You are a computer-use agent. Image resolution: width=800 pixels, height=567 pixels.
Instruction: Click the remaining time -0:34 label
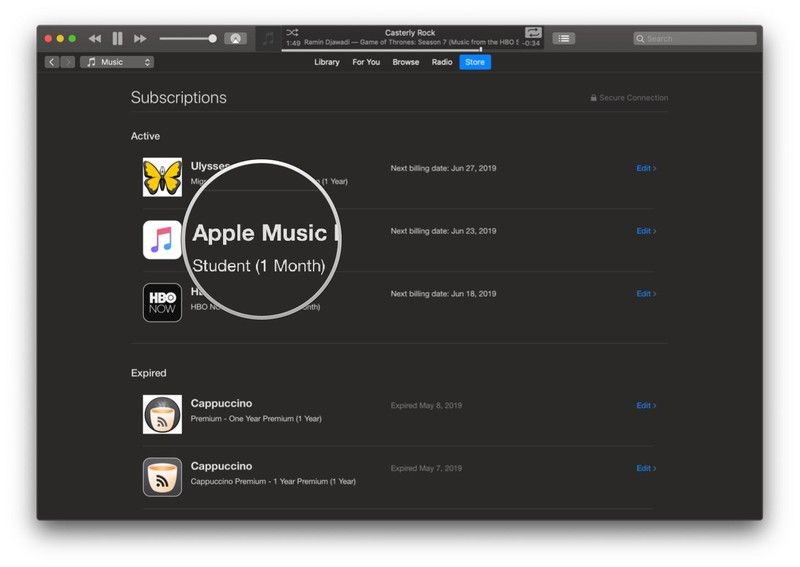[532, 43]
